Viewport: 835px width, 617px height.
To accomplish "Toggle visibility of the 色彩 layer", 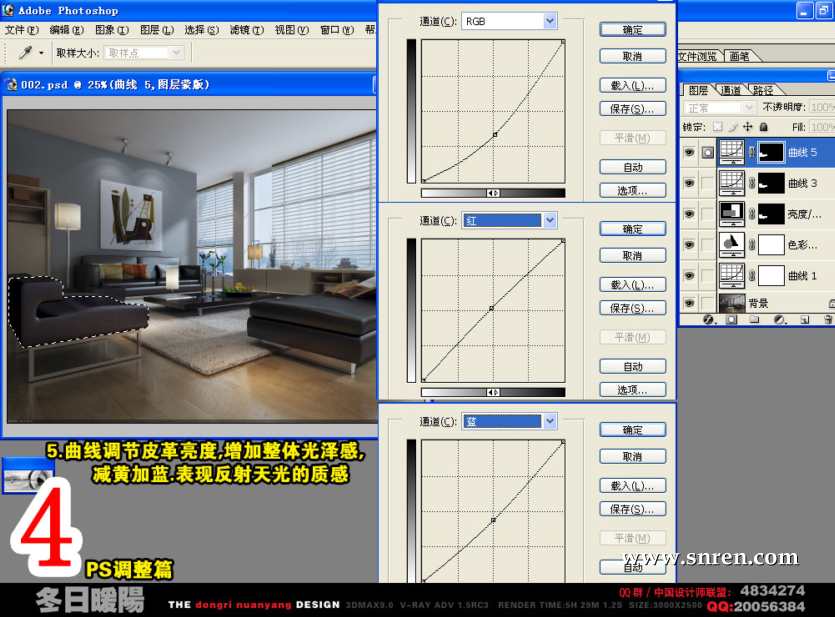I will 690,245.
